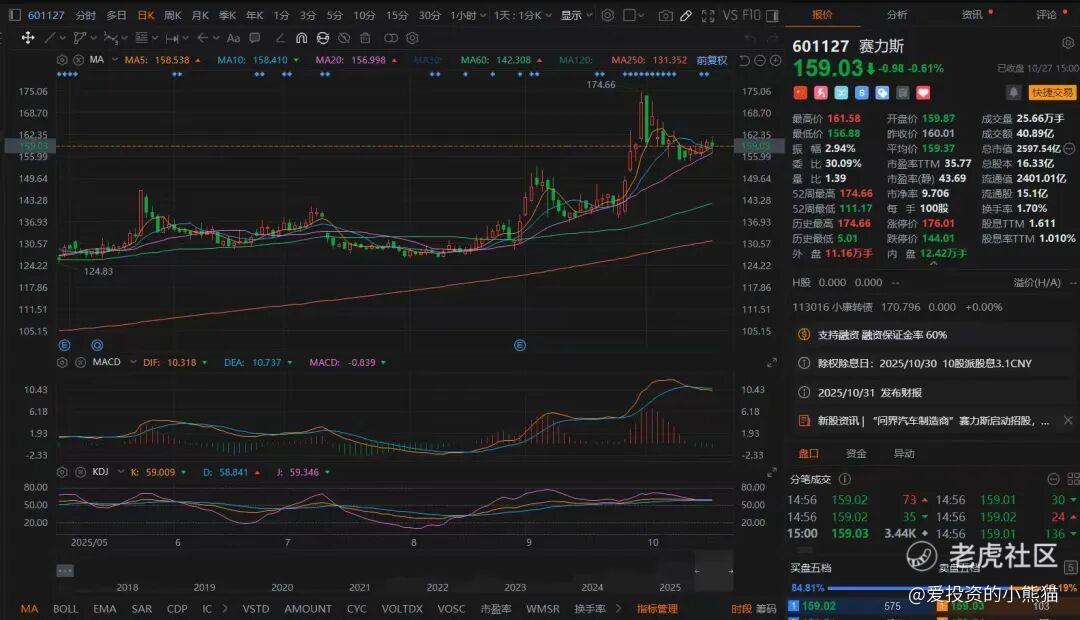Viewport: 1080px width, 620px height.
Task: Toggle the left sidebar panel icon
Action: pos(14,14)
